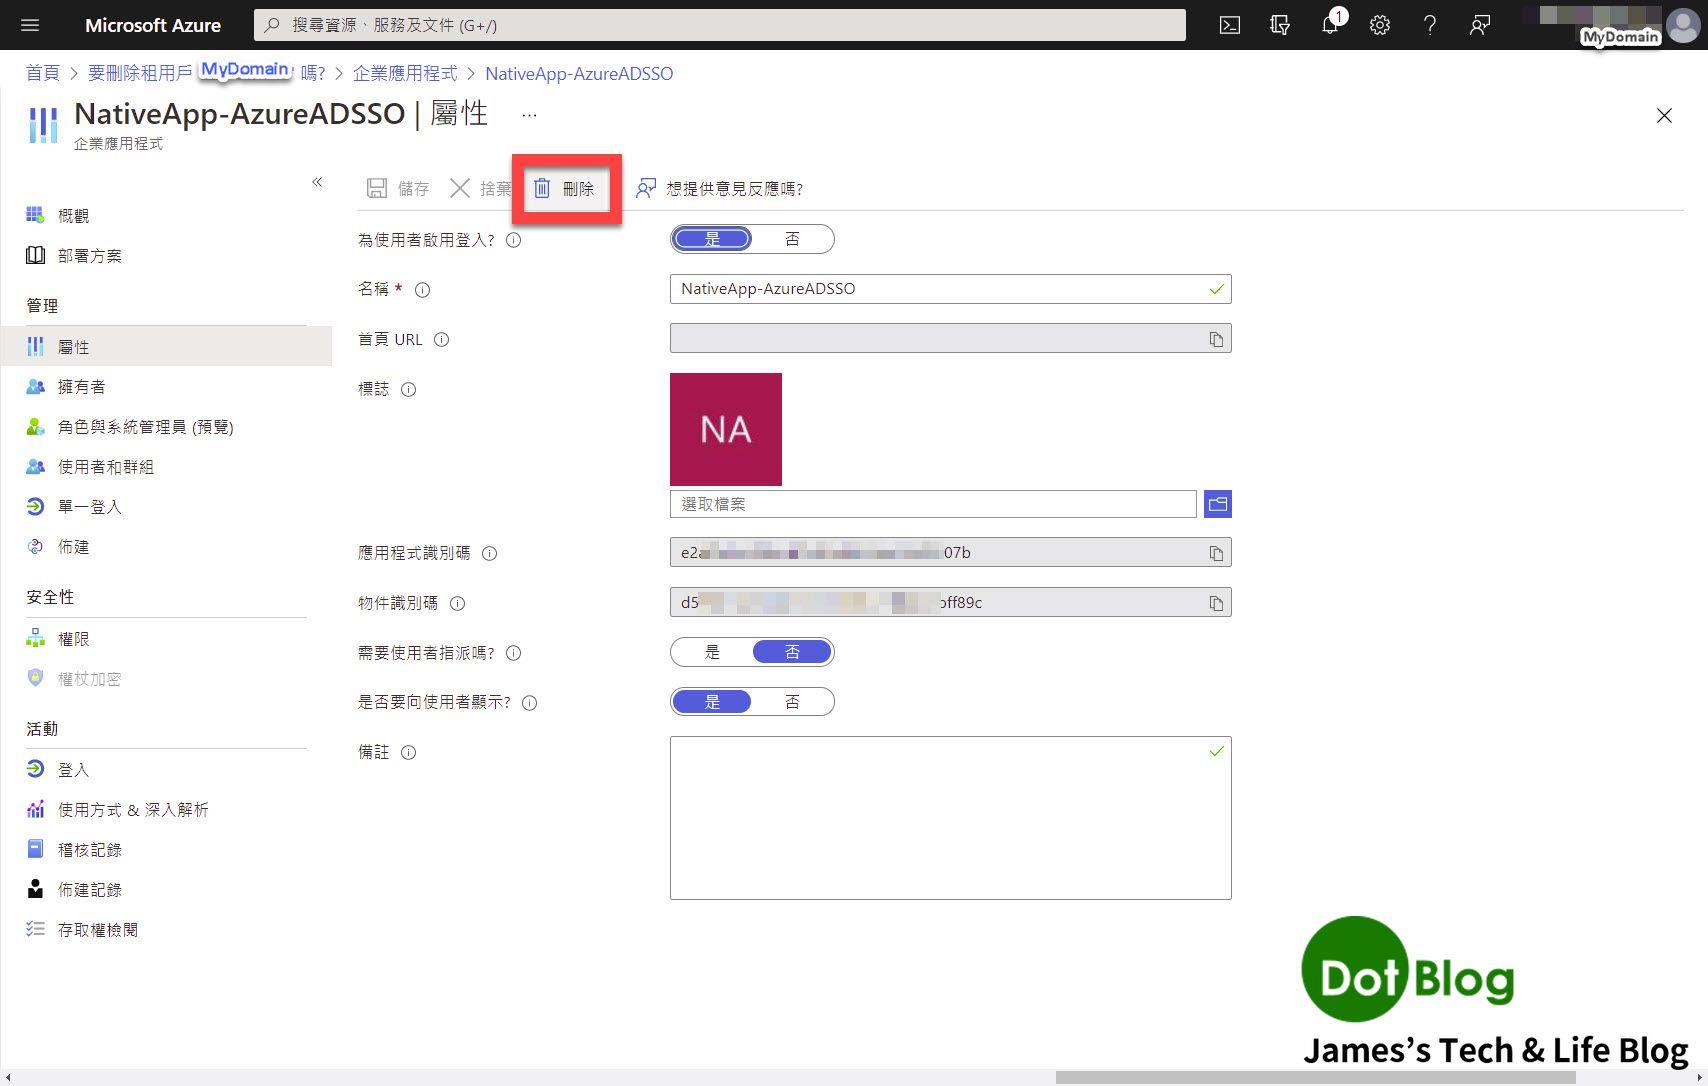Open the ellipsis more options beside the title
Viewport: 1708px width, 1086px height.
529,115
